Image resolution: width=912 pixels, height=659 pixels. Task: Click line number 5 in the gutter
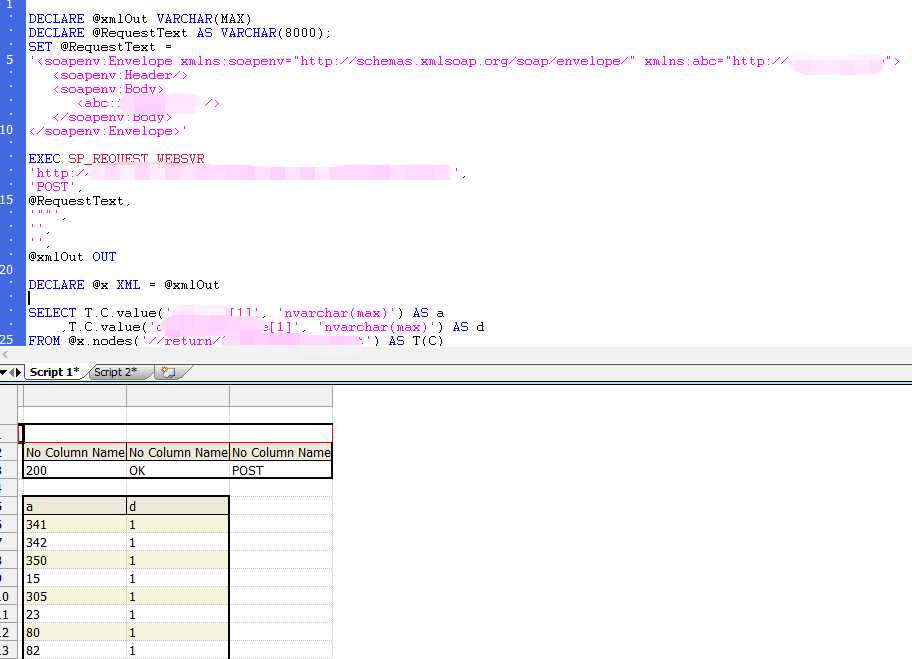point(9,59)
